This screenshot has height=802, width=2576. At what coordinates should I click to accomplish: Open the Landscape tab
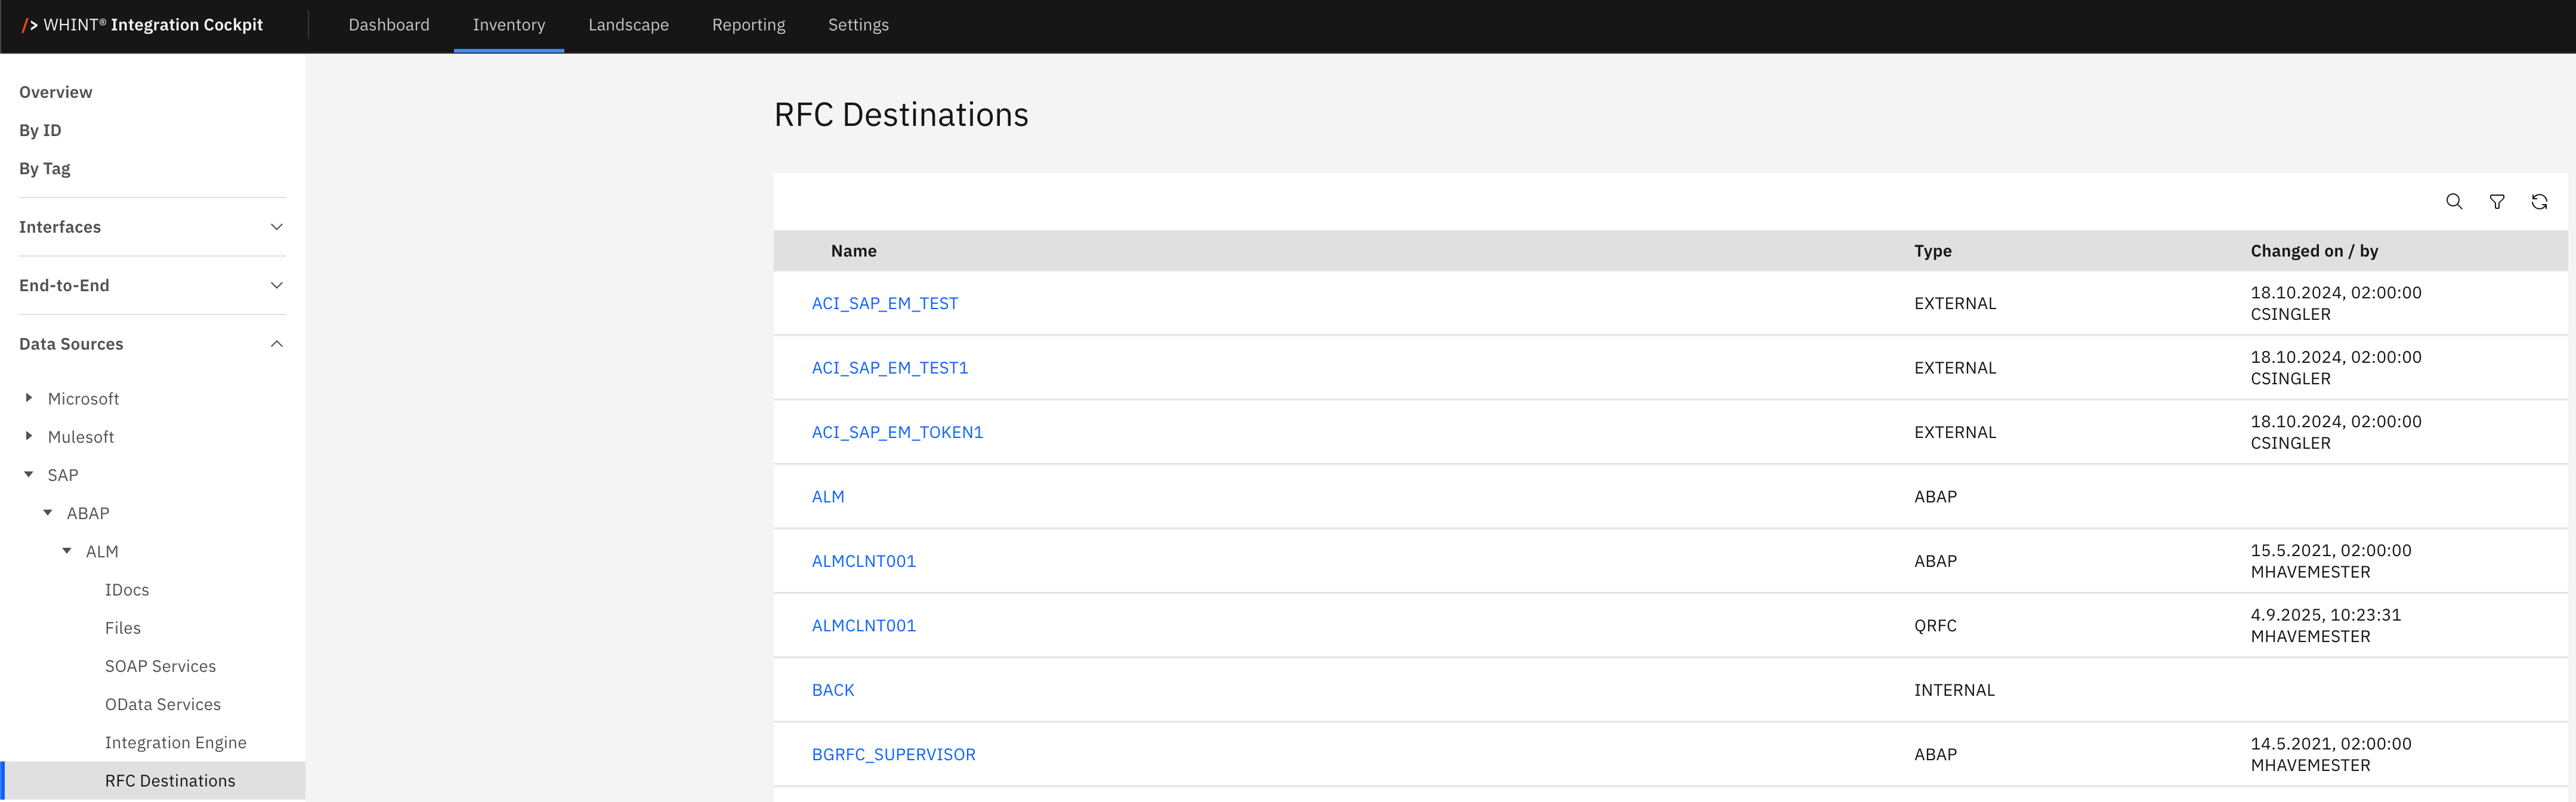tap(628, 25)
